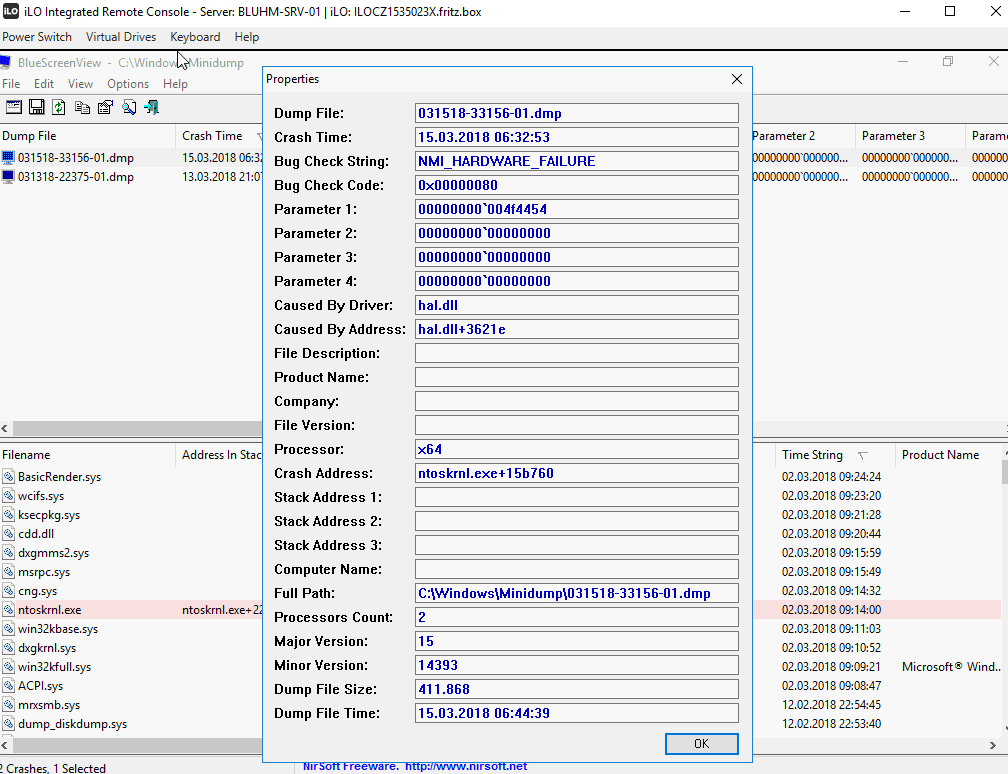Click right arrow of lower pane horizontal scrollbar
This screenshot has height=774, width=1008.
[x=993, y=745]
